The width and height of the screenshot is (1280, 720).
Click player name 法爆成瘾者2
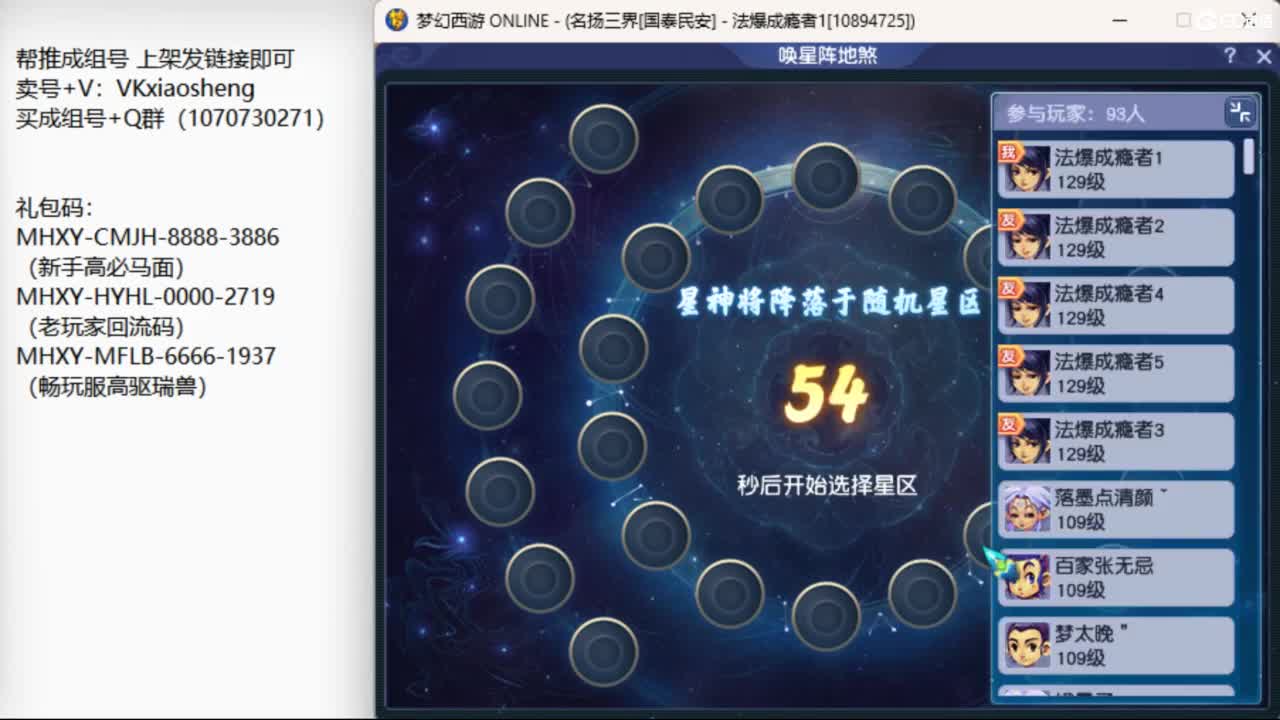(x=1109, y=226)
